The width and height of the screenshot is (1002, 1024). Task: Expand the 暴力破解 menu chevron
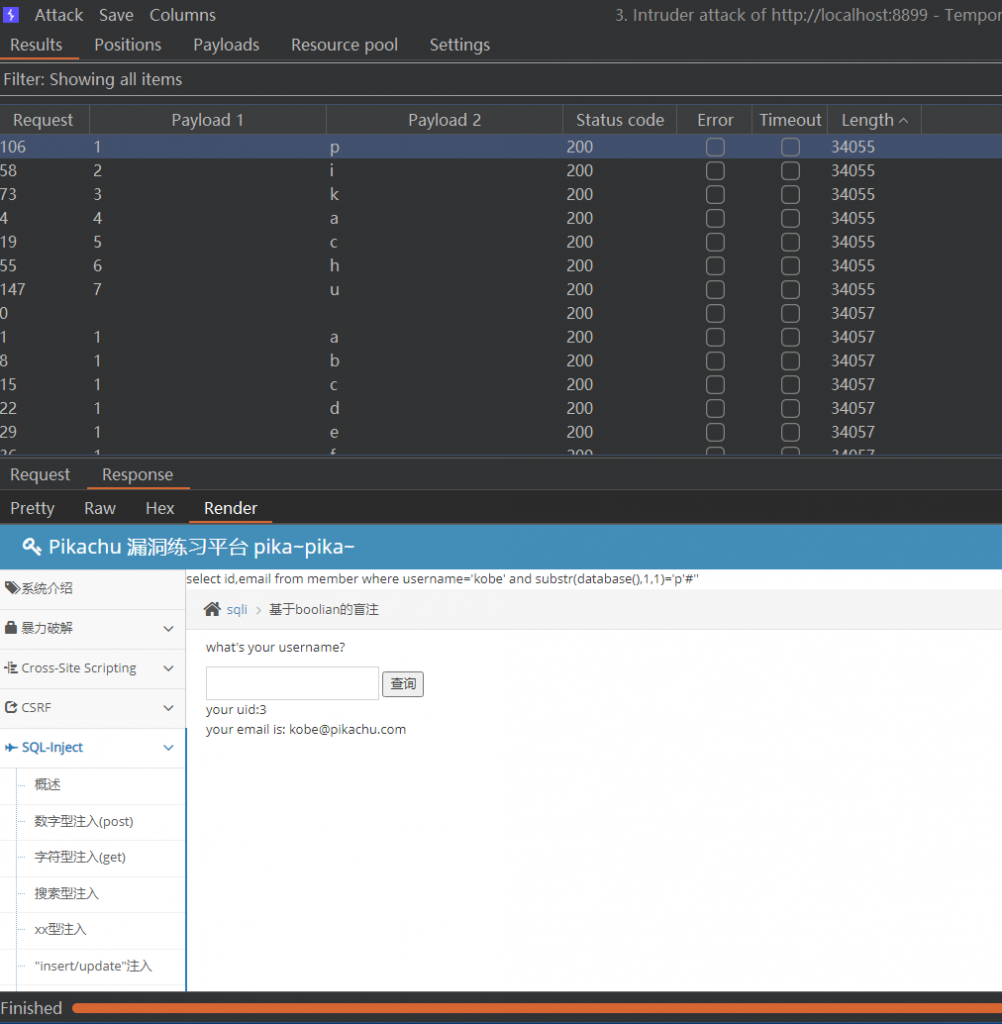point(168,628)
